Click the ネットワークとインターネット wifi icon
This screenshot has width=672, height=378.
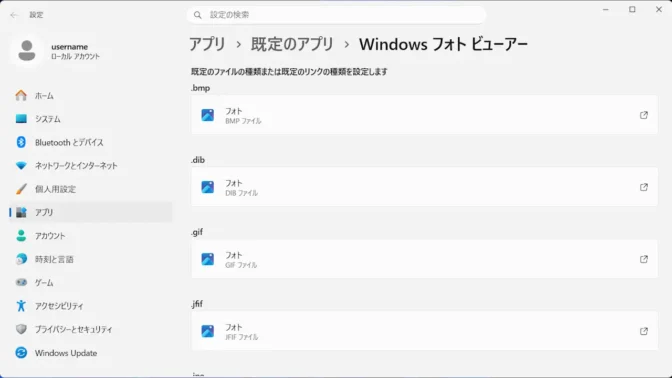(21, 165)
